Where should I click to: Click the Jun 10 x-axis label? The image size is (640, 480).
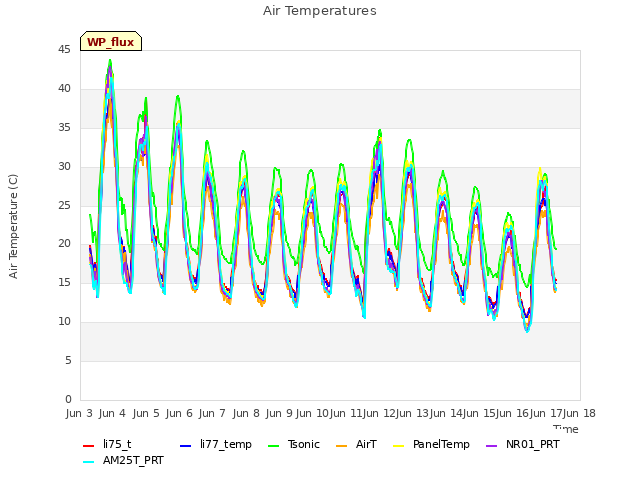[312, 413]
